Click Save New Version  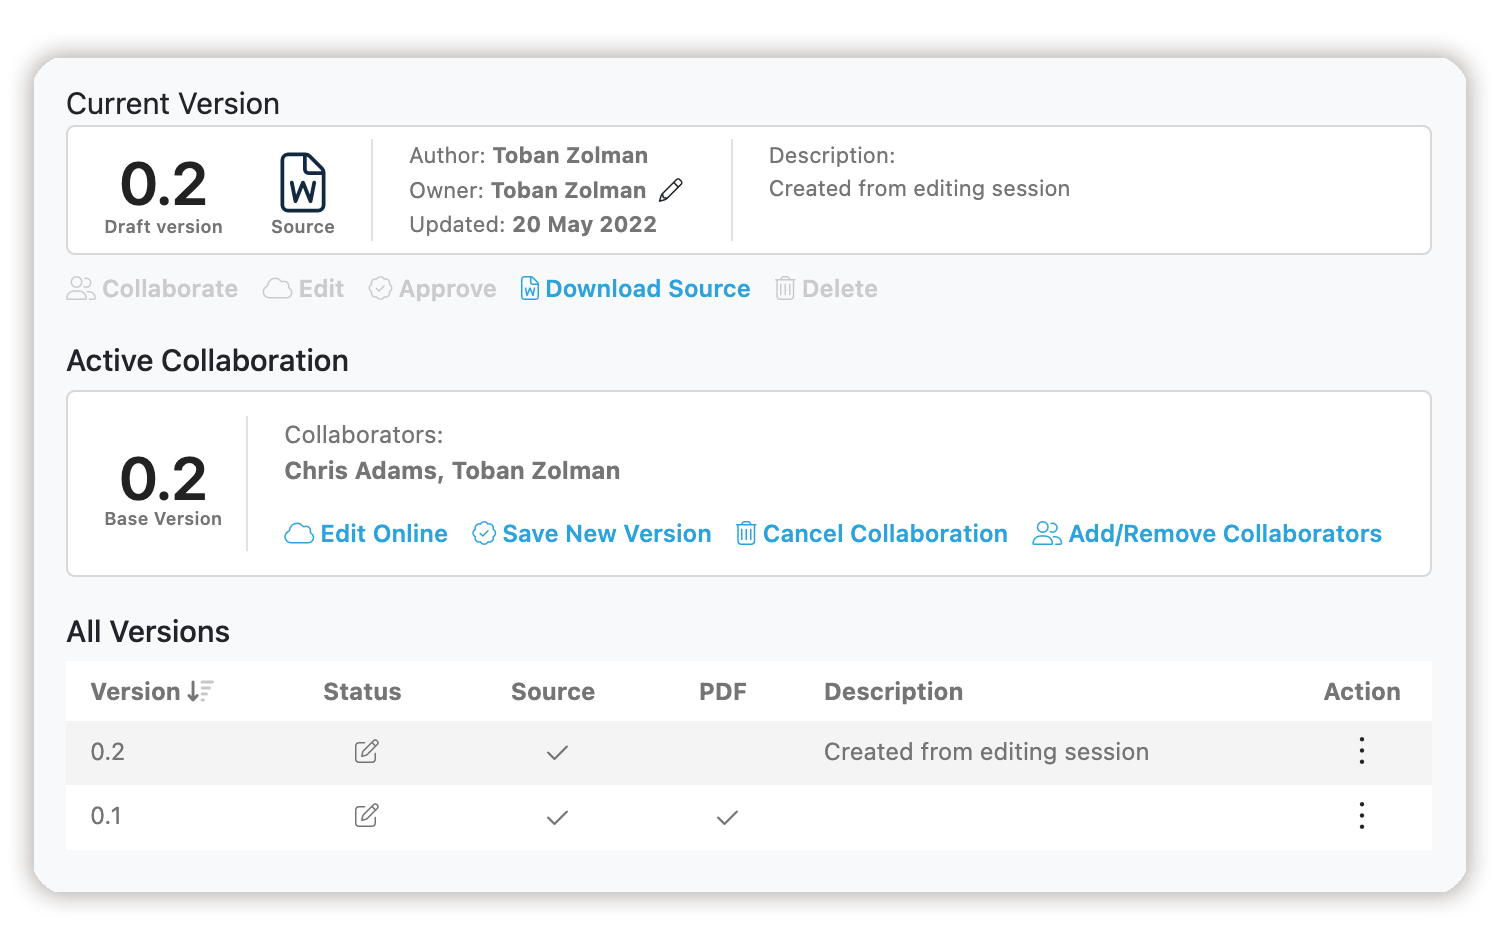pos(606,533)
